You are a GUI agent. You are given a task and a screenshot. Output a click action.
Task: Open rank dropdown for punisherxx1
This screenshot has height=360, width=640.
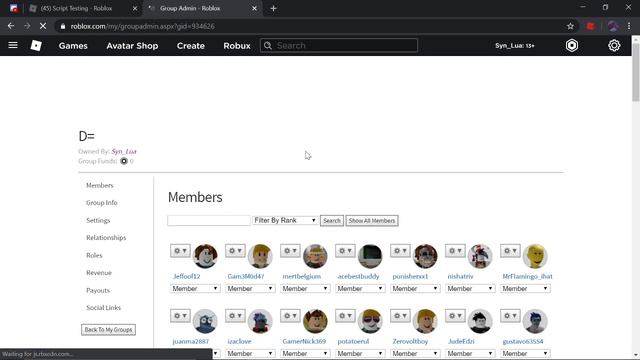click(415, 289)
